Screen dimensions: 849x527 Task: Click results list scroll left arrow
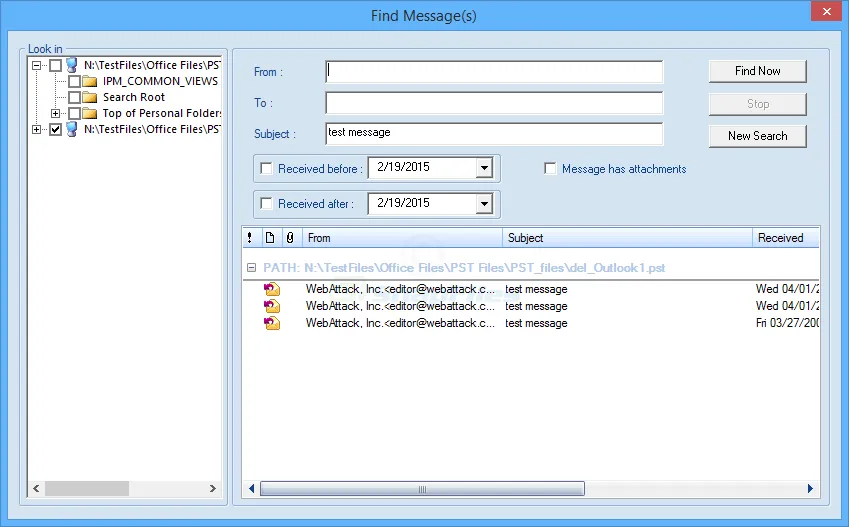tap(251, 489)
